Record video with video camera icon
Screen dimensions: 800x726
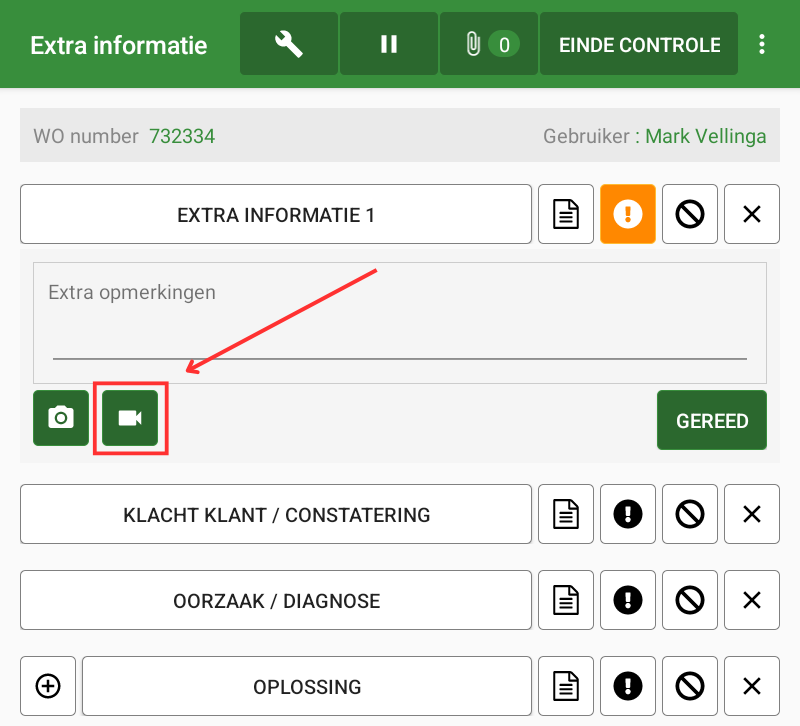[x=130, y=418]
